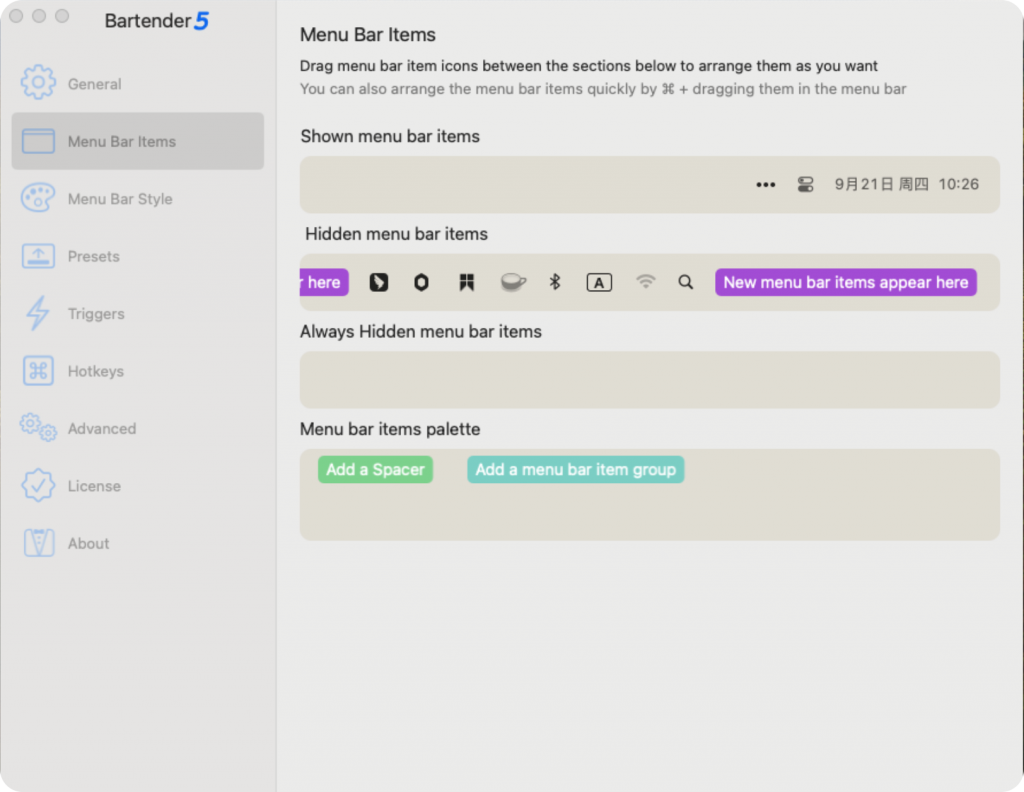The width and height of the screenshot is (1024, 792).
Task: Select the black arrow app icon
Action: [379, 282]
